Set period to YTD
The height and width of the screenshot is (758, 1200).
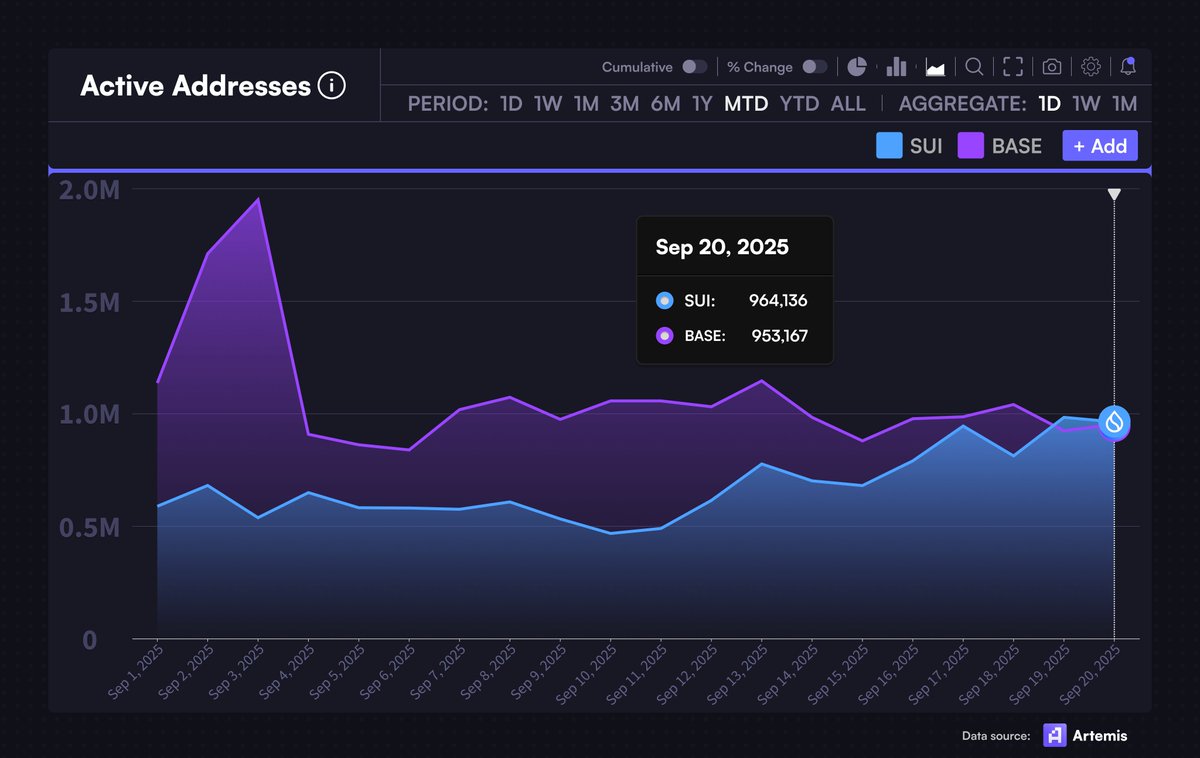coord(799,104)
